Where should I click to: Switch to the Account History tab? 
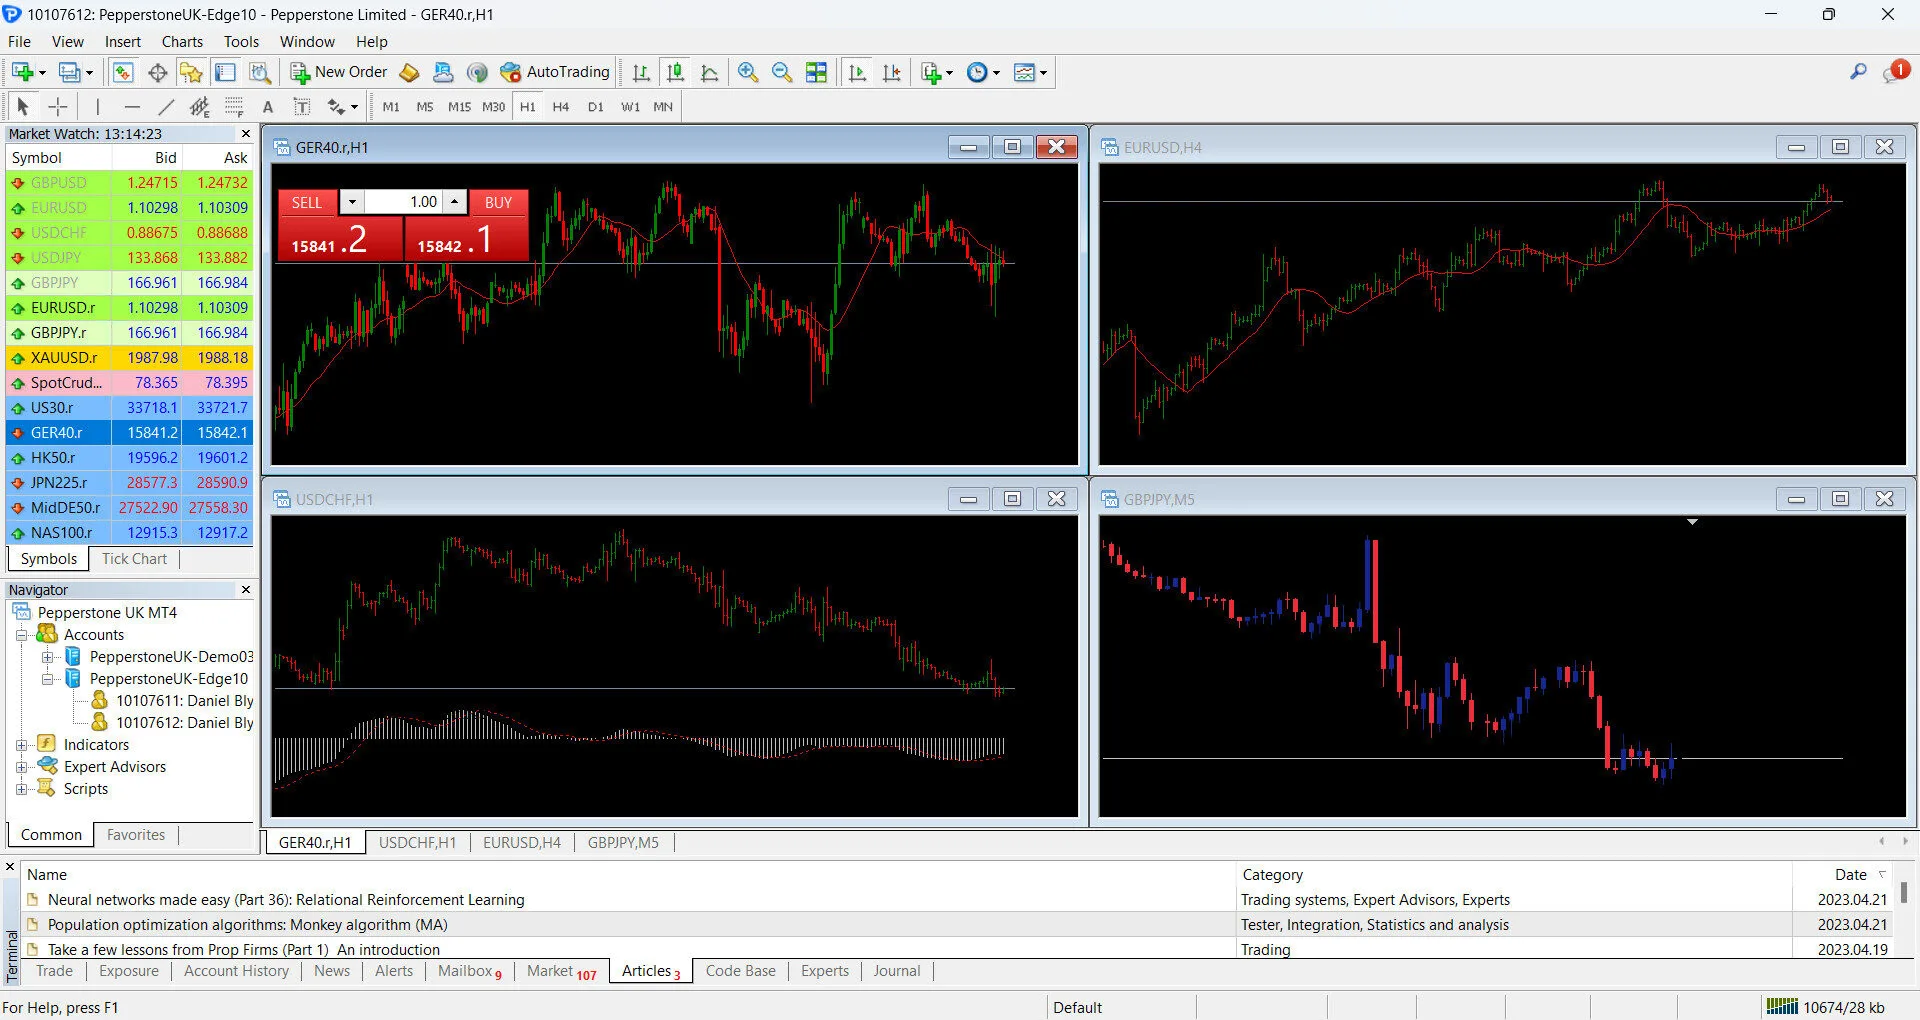click(x=236, y=971)
